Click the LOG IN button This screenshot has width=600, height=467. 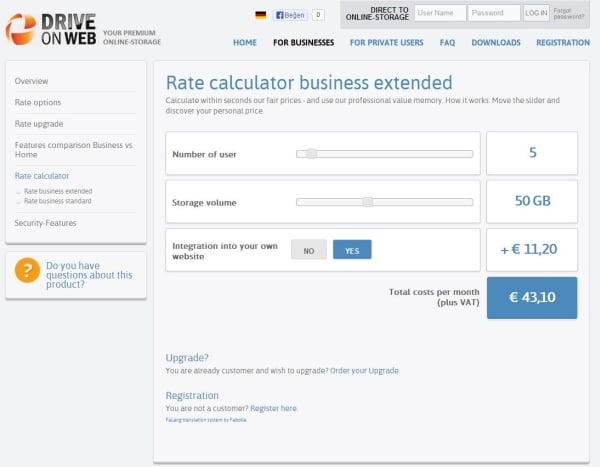click(536, 14)
